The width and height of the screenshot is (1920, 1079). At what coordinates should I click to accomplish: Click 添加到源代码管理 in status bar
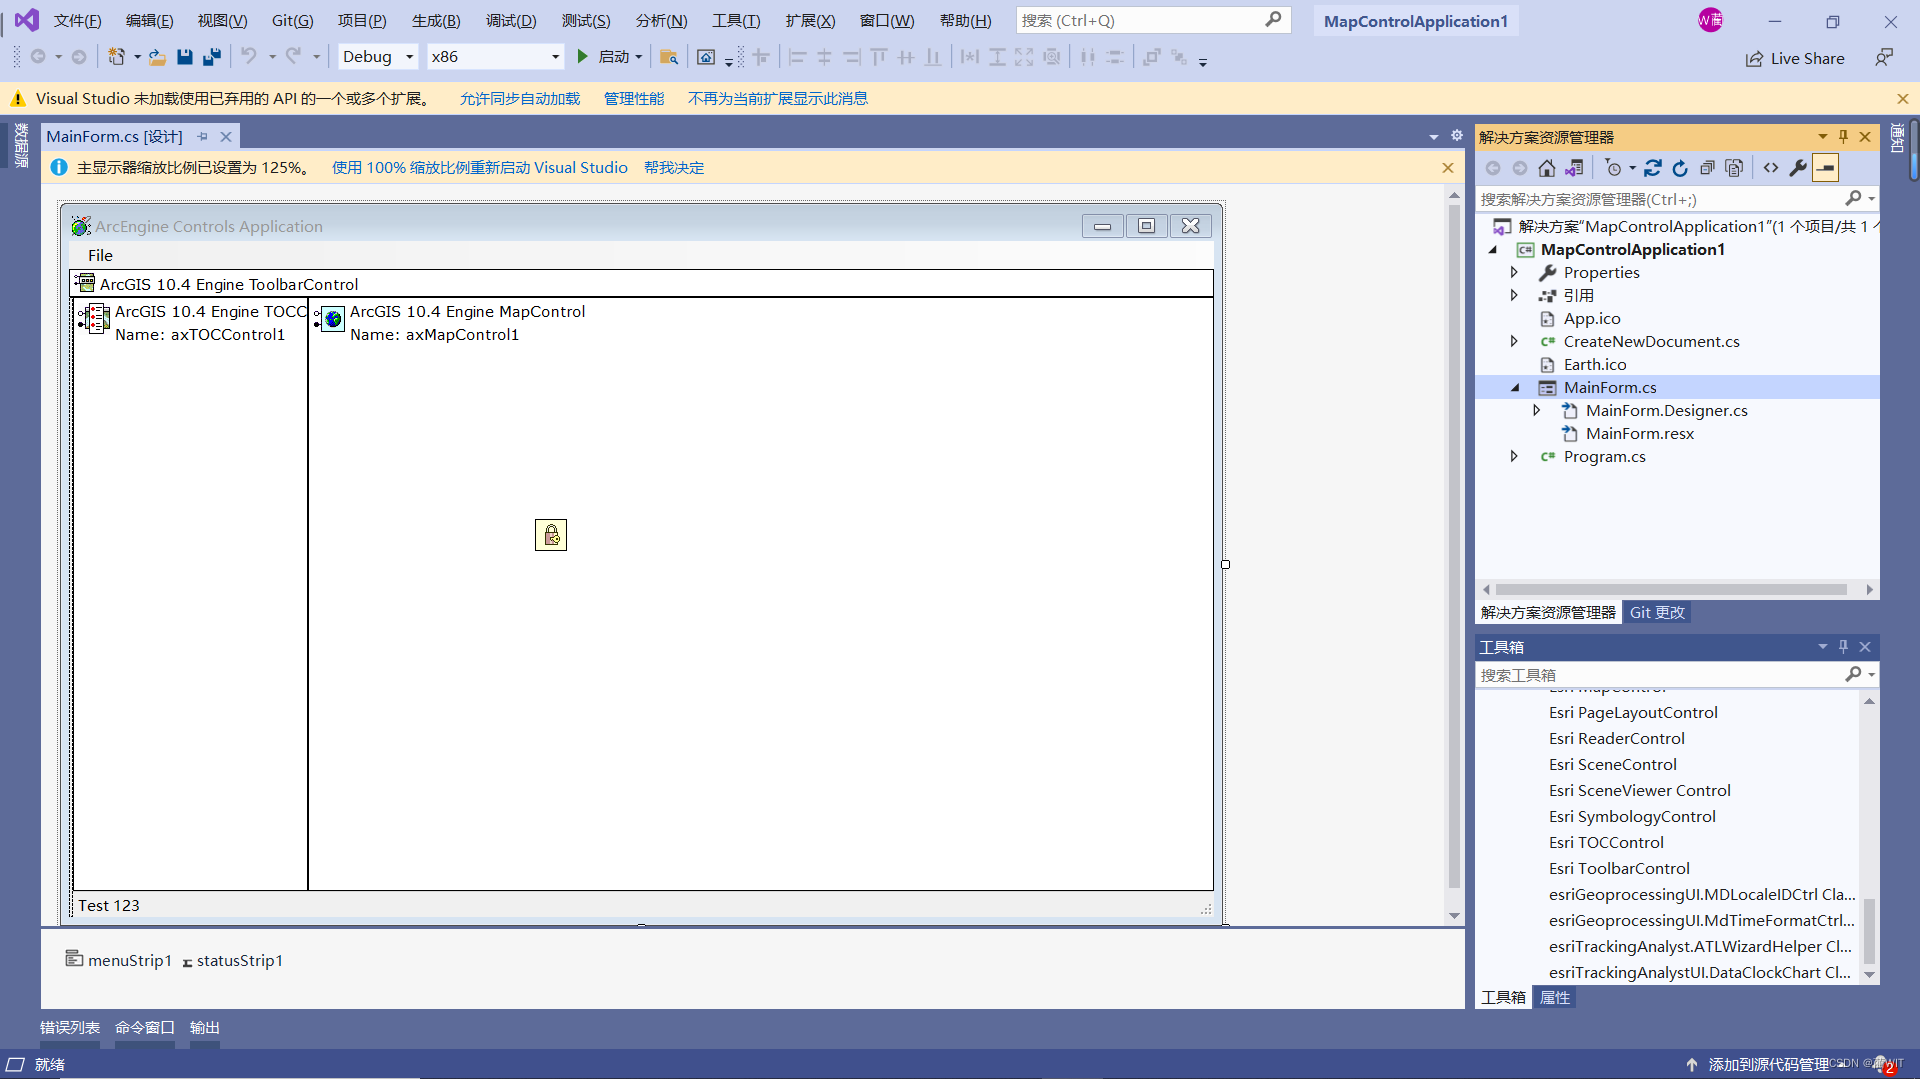point(1768,1064)
